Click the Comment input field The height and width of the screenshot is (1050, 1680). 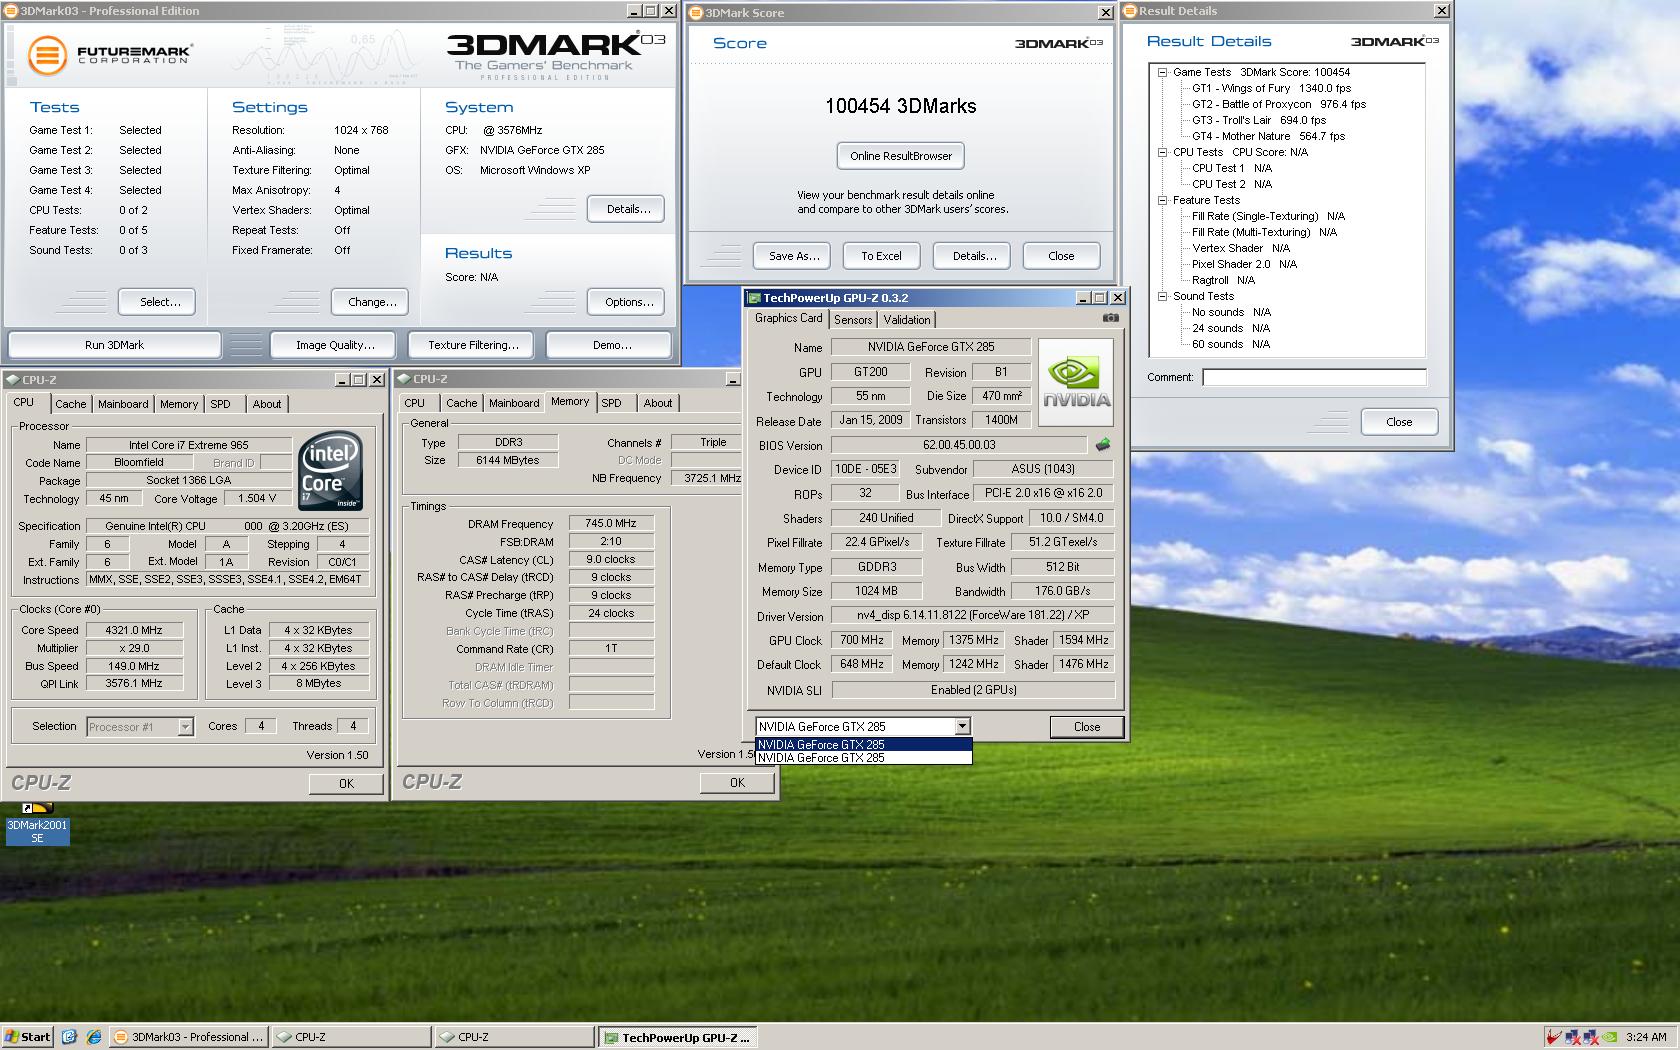(x=1314, y=377)
